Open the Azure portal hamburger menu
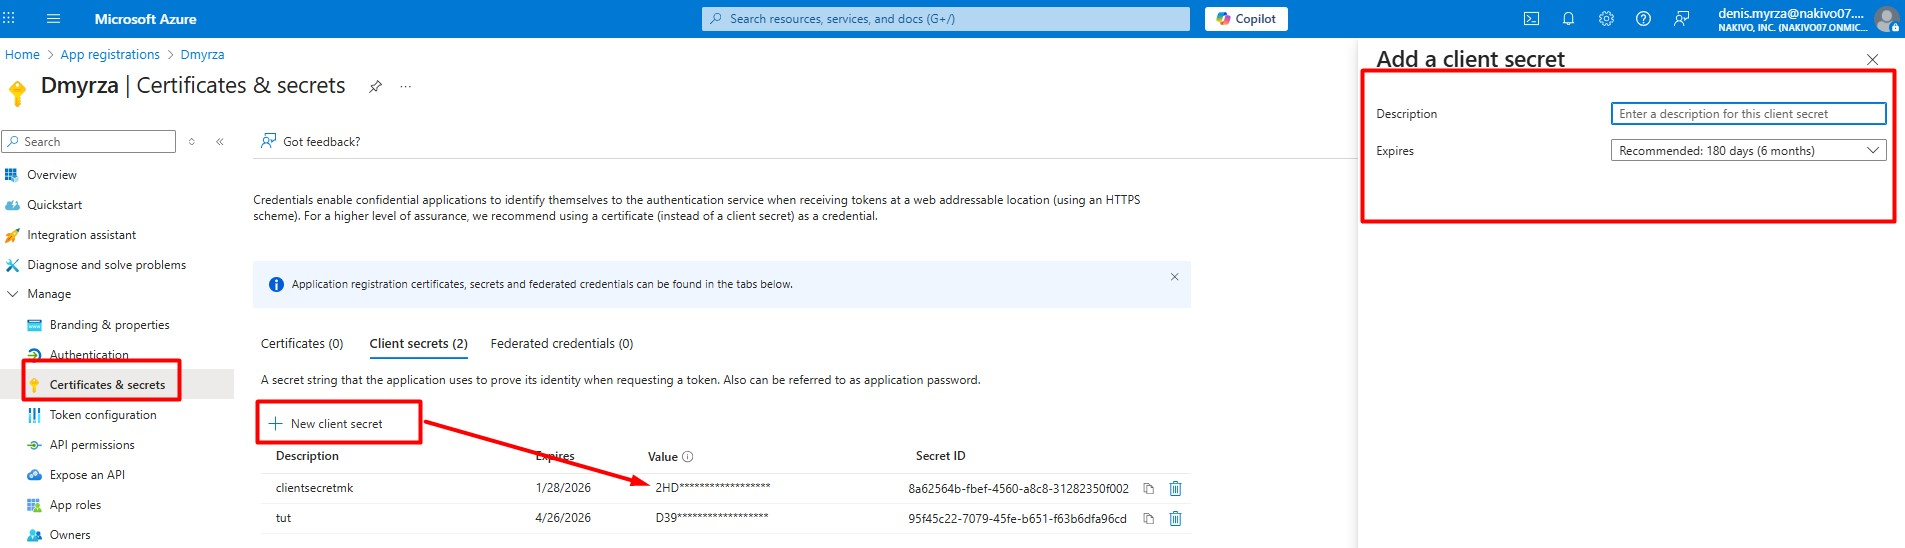The width and height of the screenshot is (1905, 548). pyautogui.click(x=54, y=19)
